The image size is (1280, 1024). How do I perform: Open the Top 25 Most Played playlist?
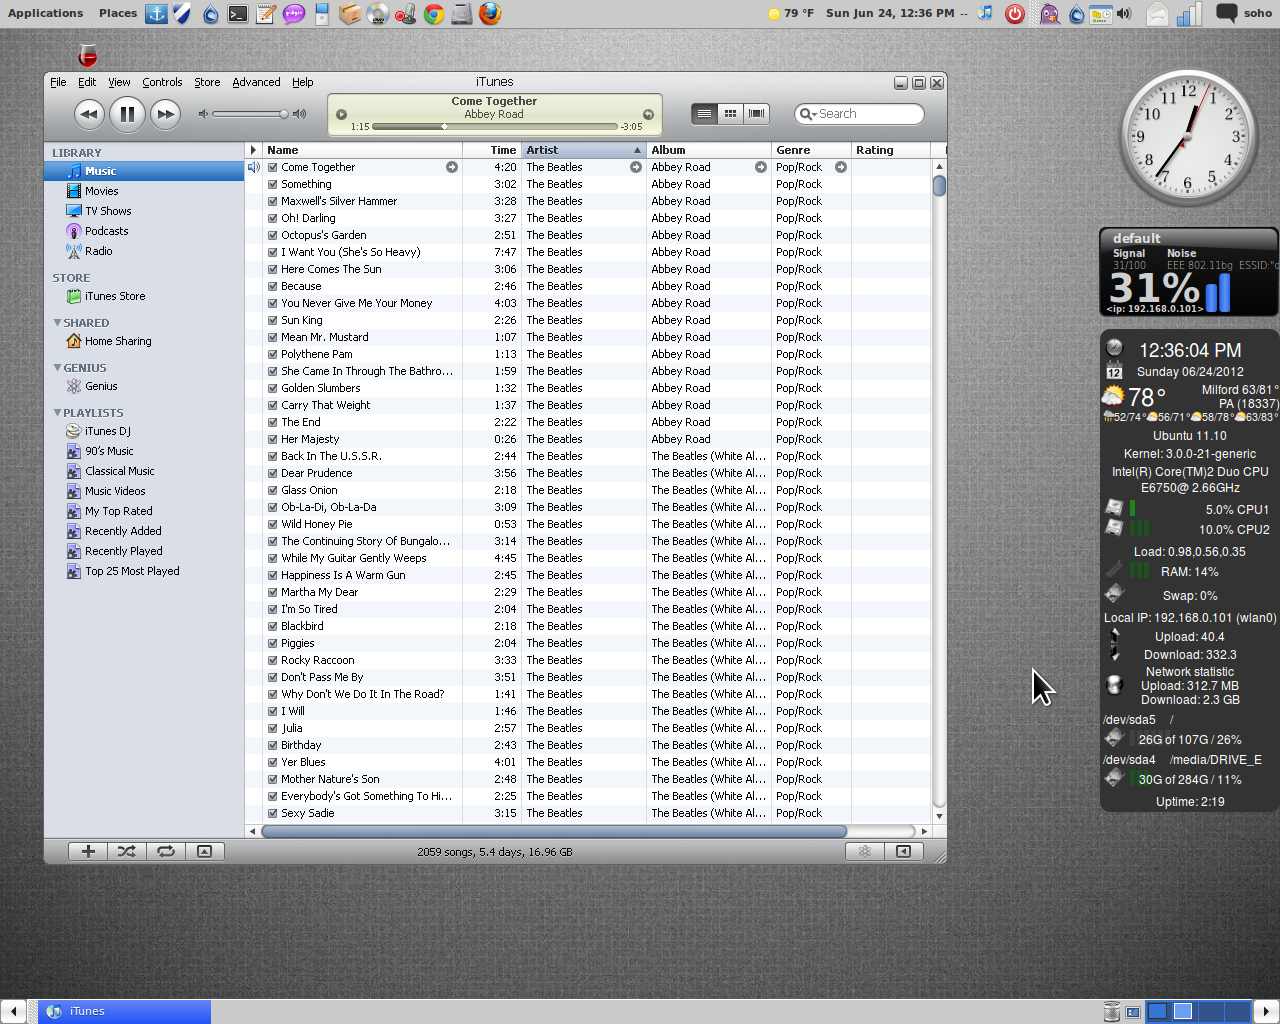click(x=132, y=571)
